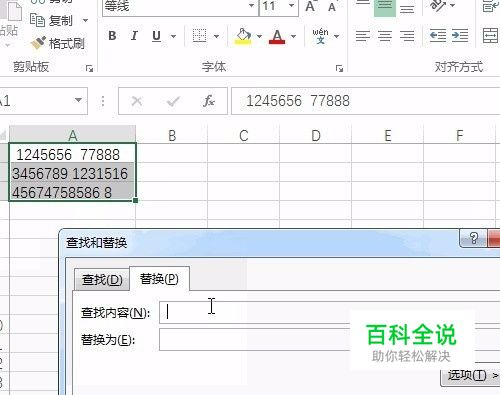Toggle Italic formatting
The image size is (500, 395).
(134, 36)
